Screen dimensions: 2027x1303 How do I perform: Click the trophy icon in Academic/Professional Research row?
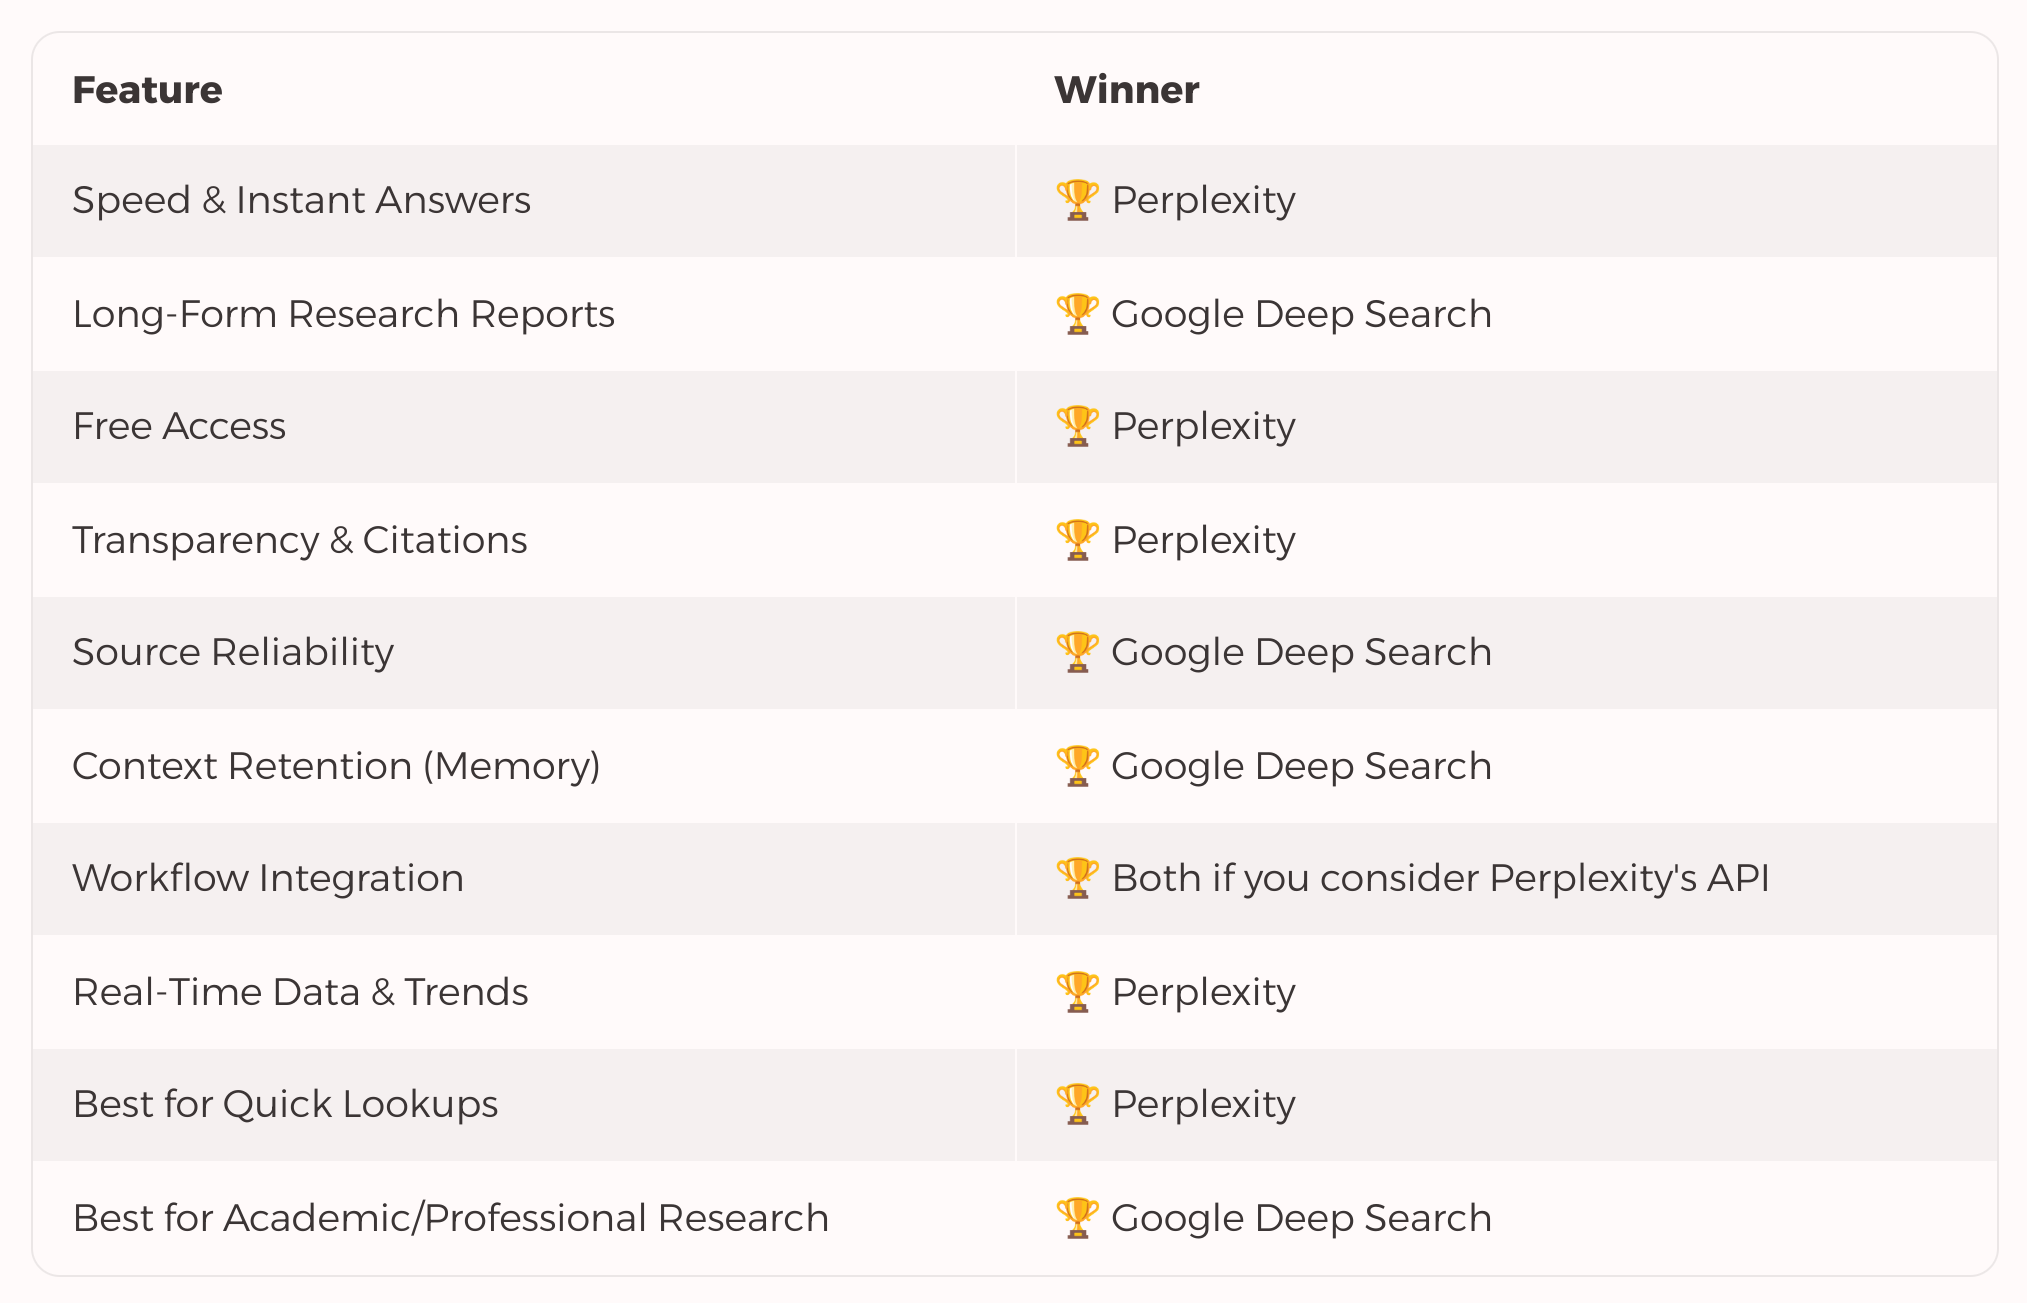tap(1077, 1218)
